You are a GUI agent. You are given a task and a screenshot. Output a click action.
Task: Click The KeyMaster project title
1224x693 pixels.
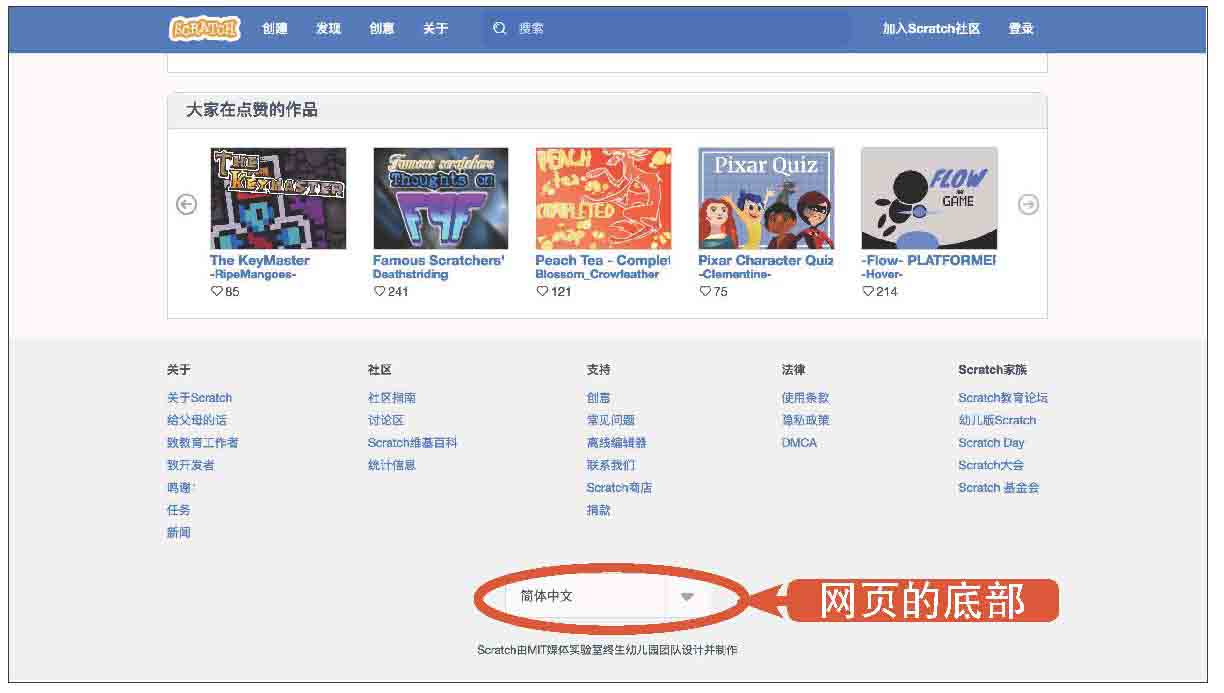click(x=260, y=260)
